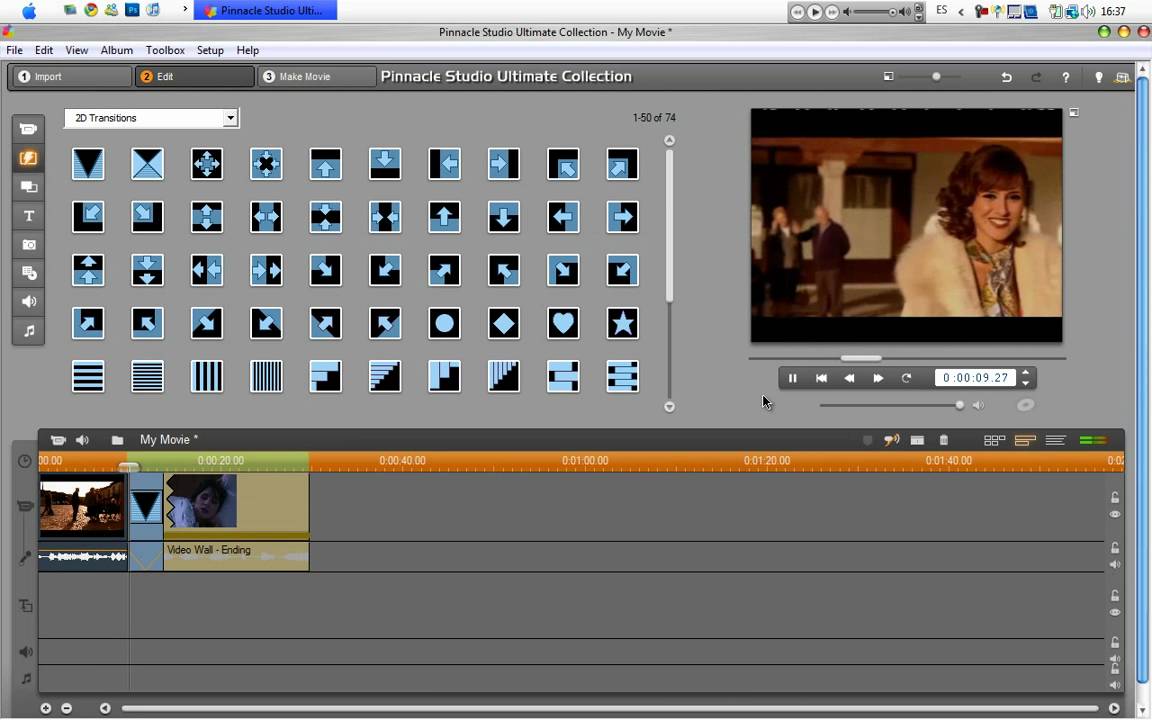Click the lightbulb tips icon

click(x=1099, y=77)
